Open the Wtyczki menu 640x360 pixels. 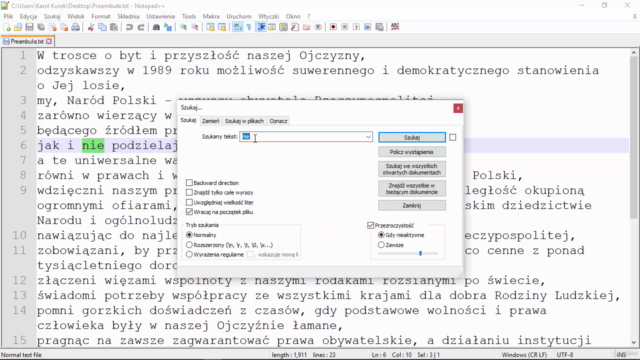[x=268, y=16]
